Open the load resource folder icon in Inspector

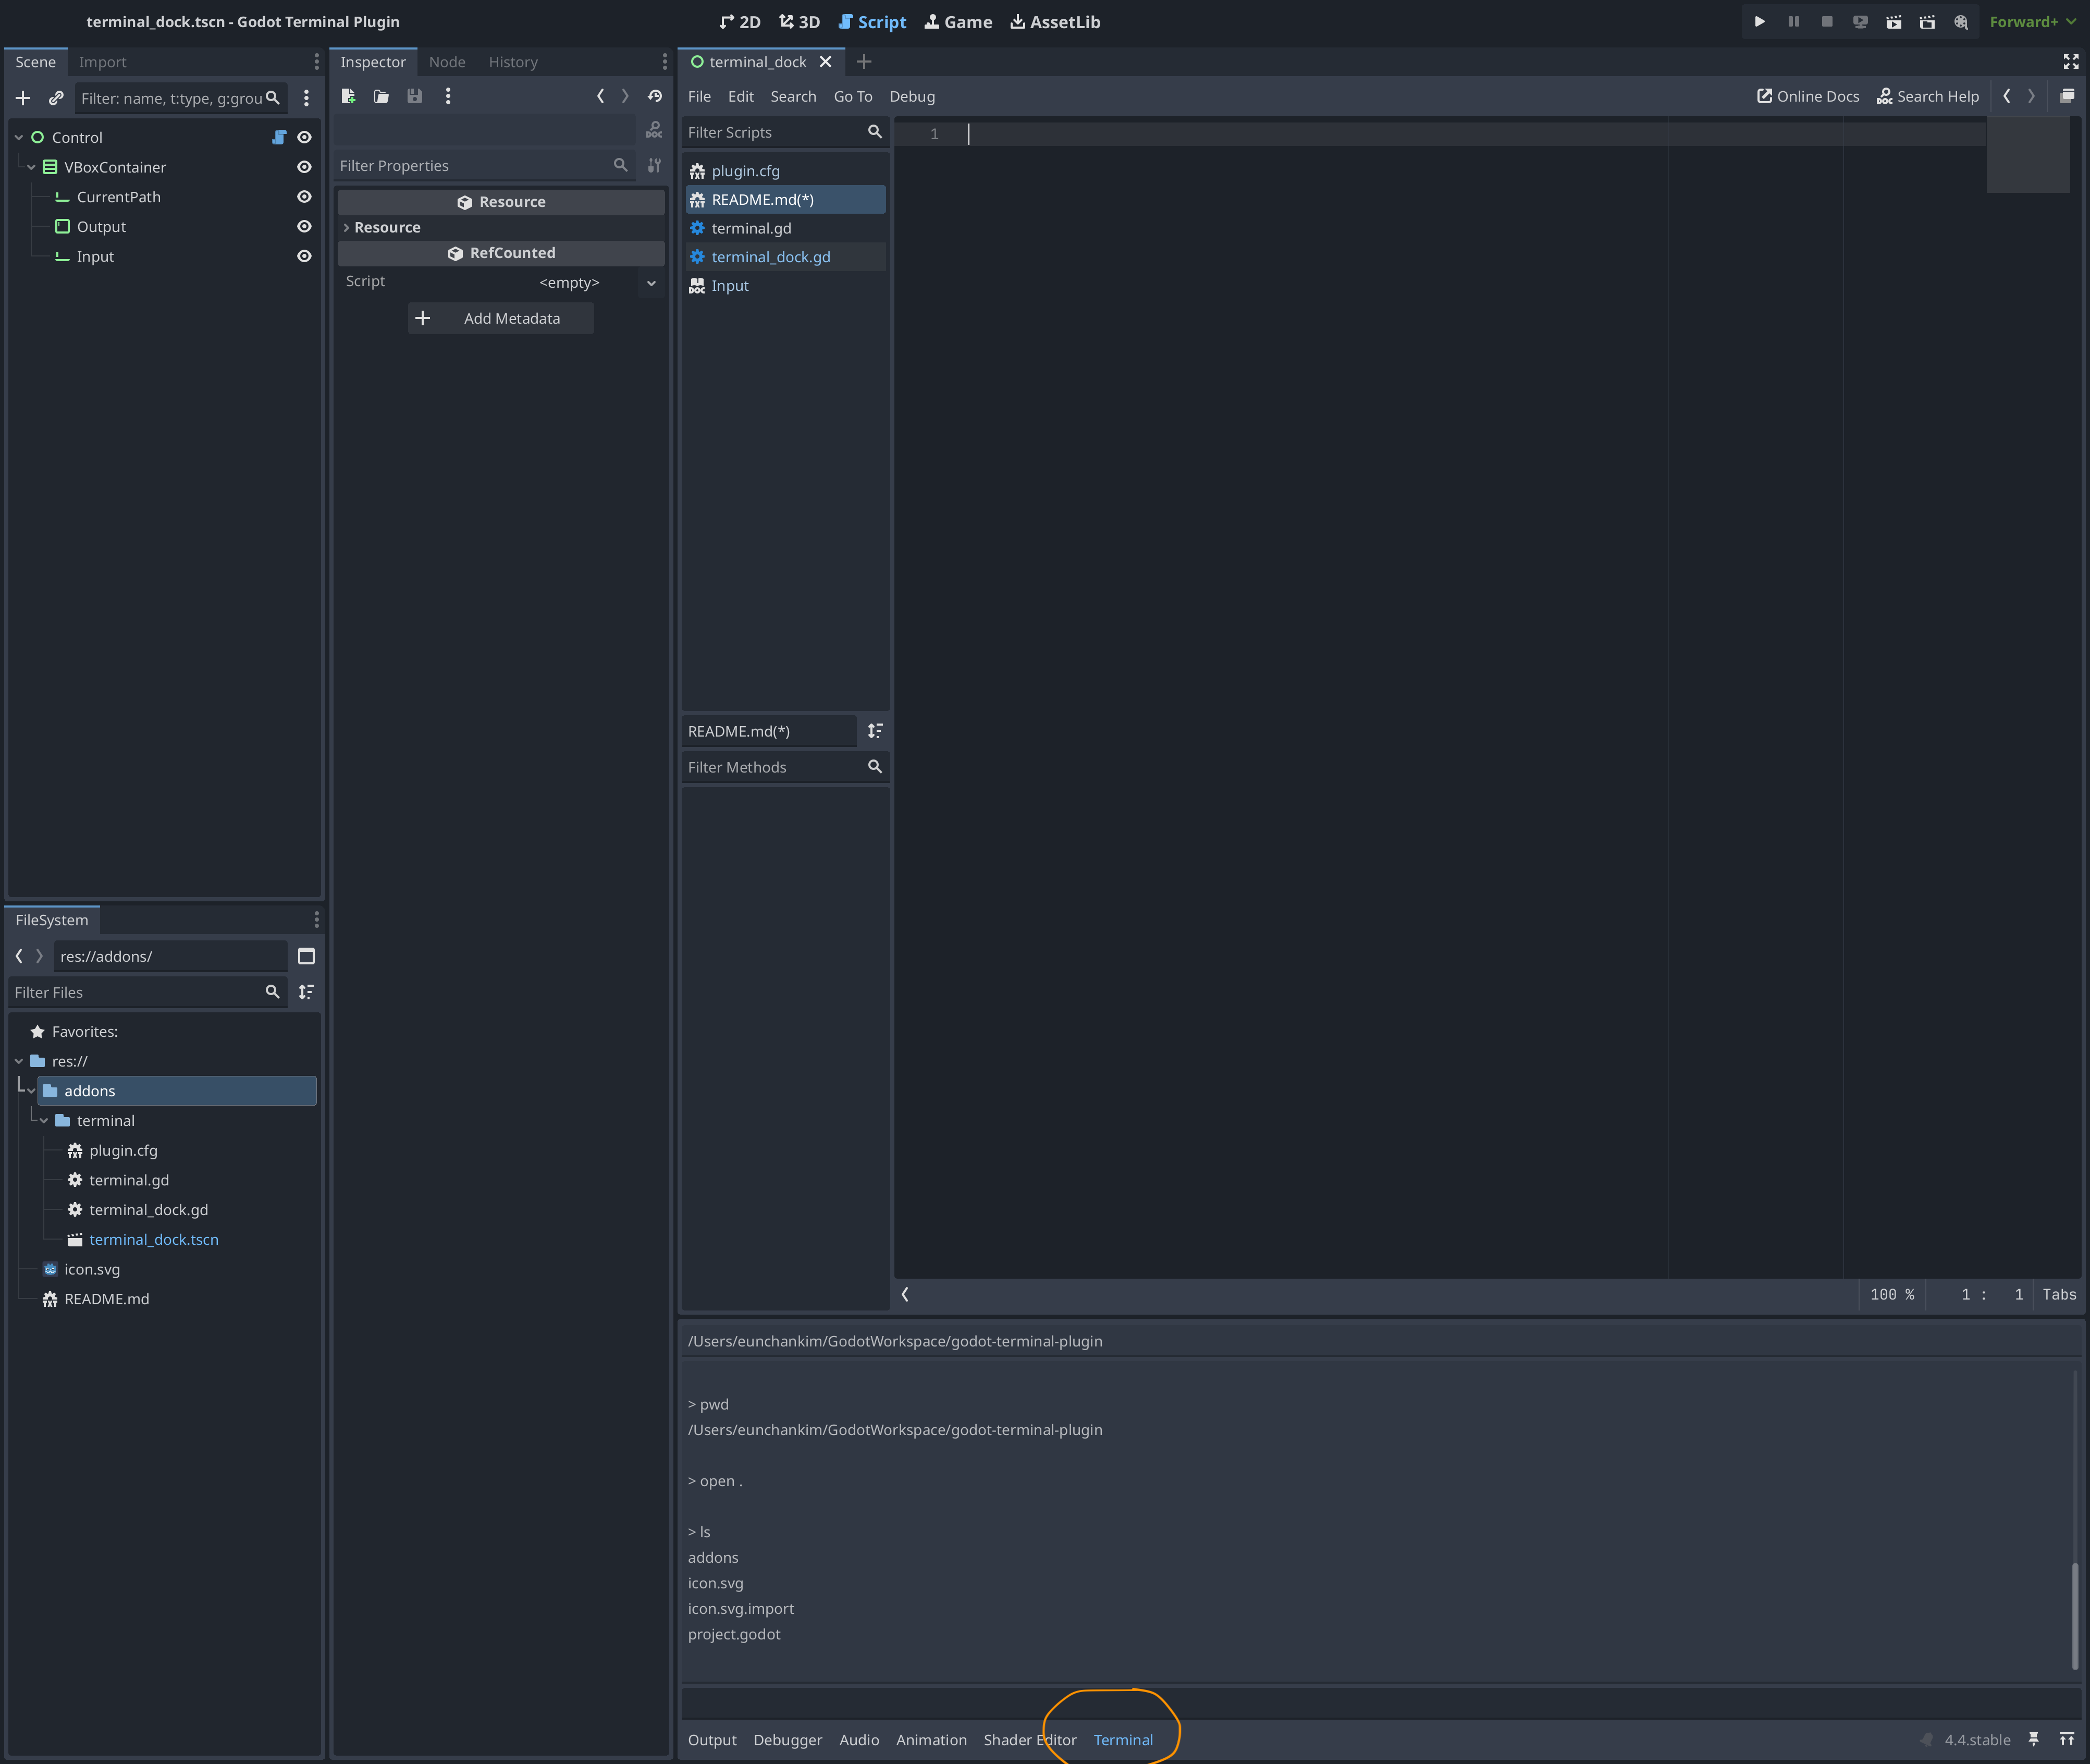point(381,96)
